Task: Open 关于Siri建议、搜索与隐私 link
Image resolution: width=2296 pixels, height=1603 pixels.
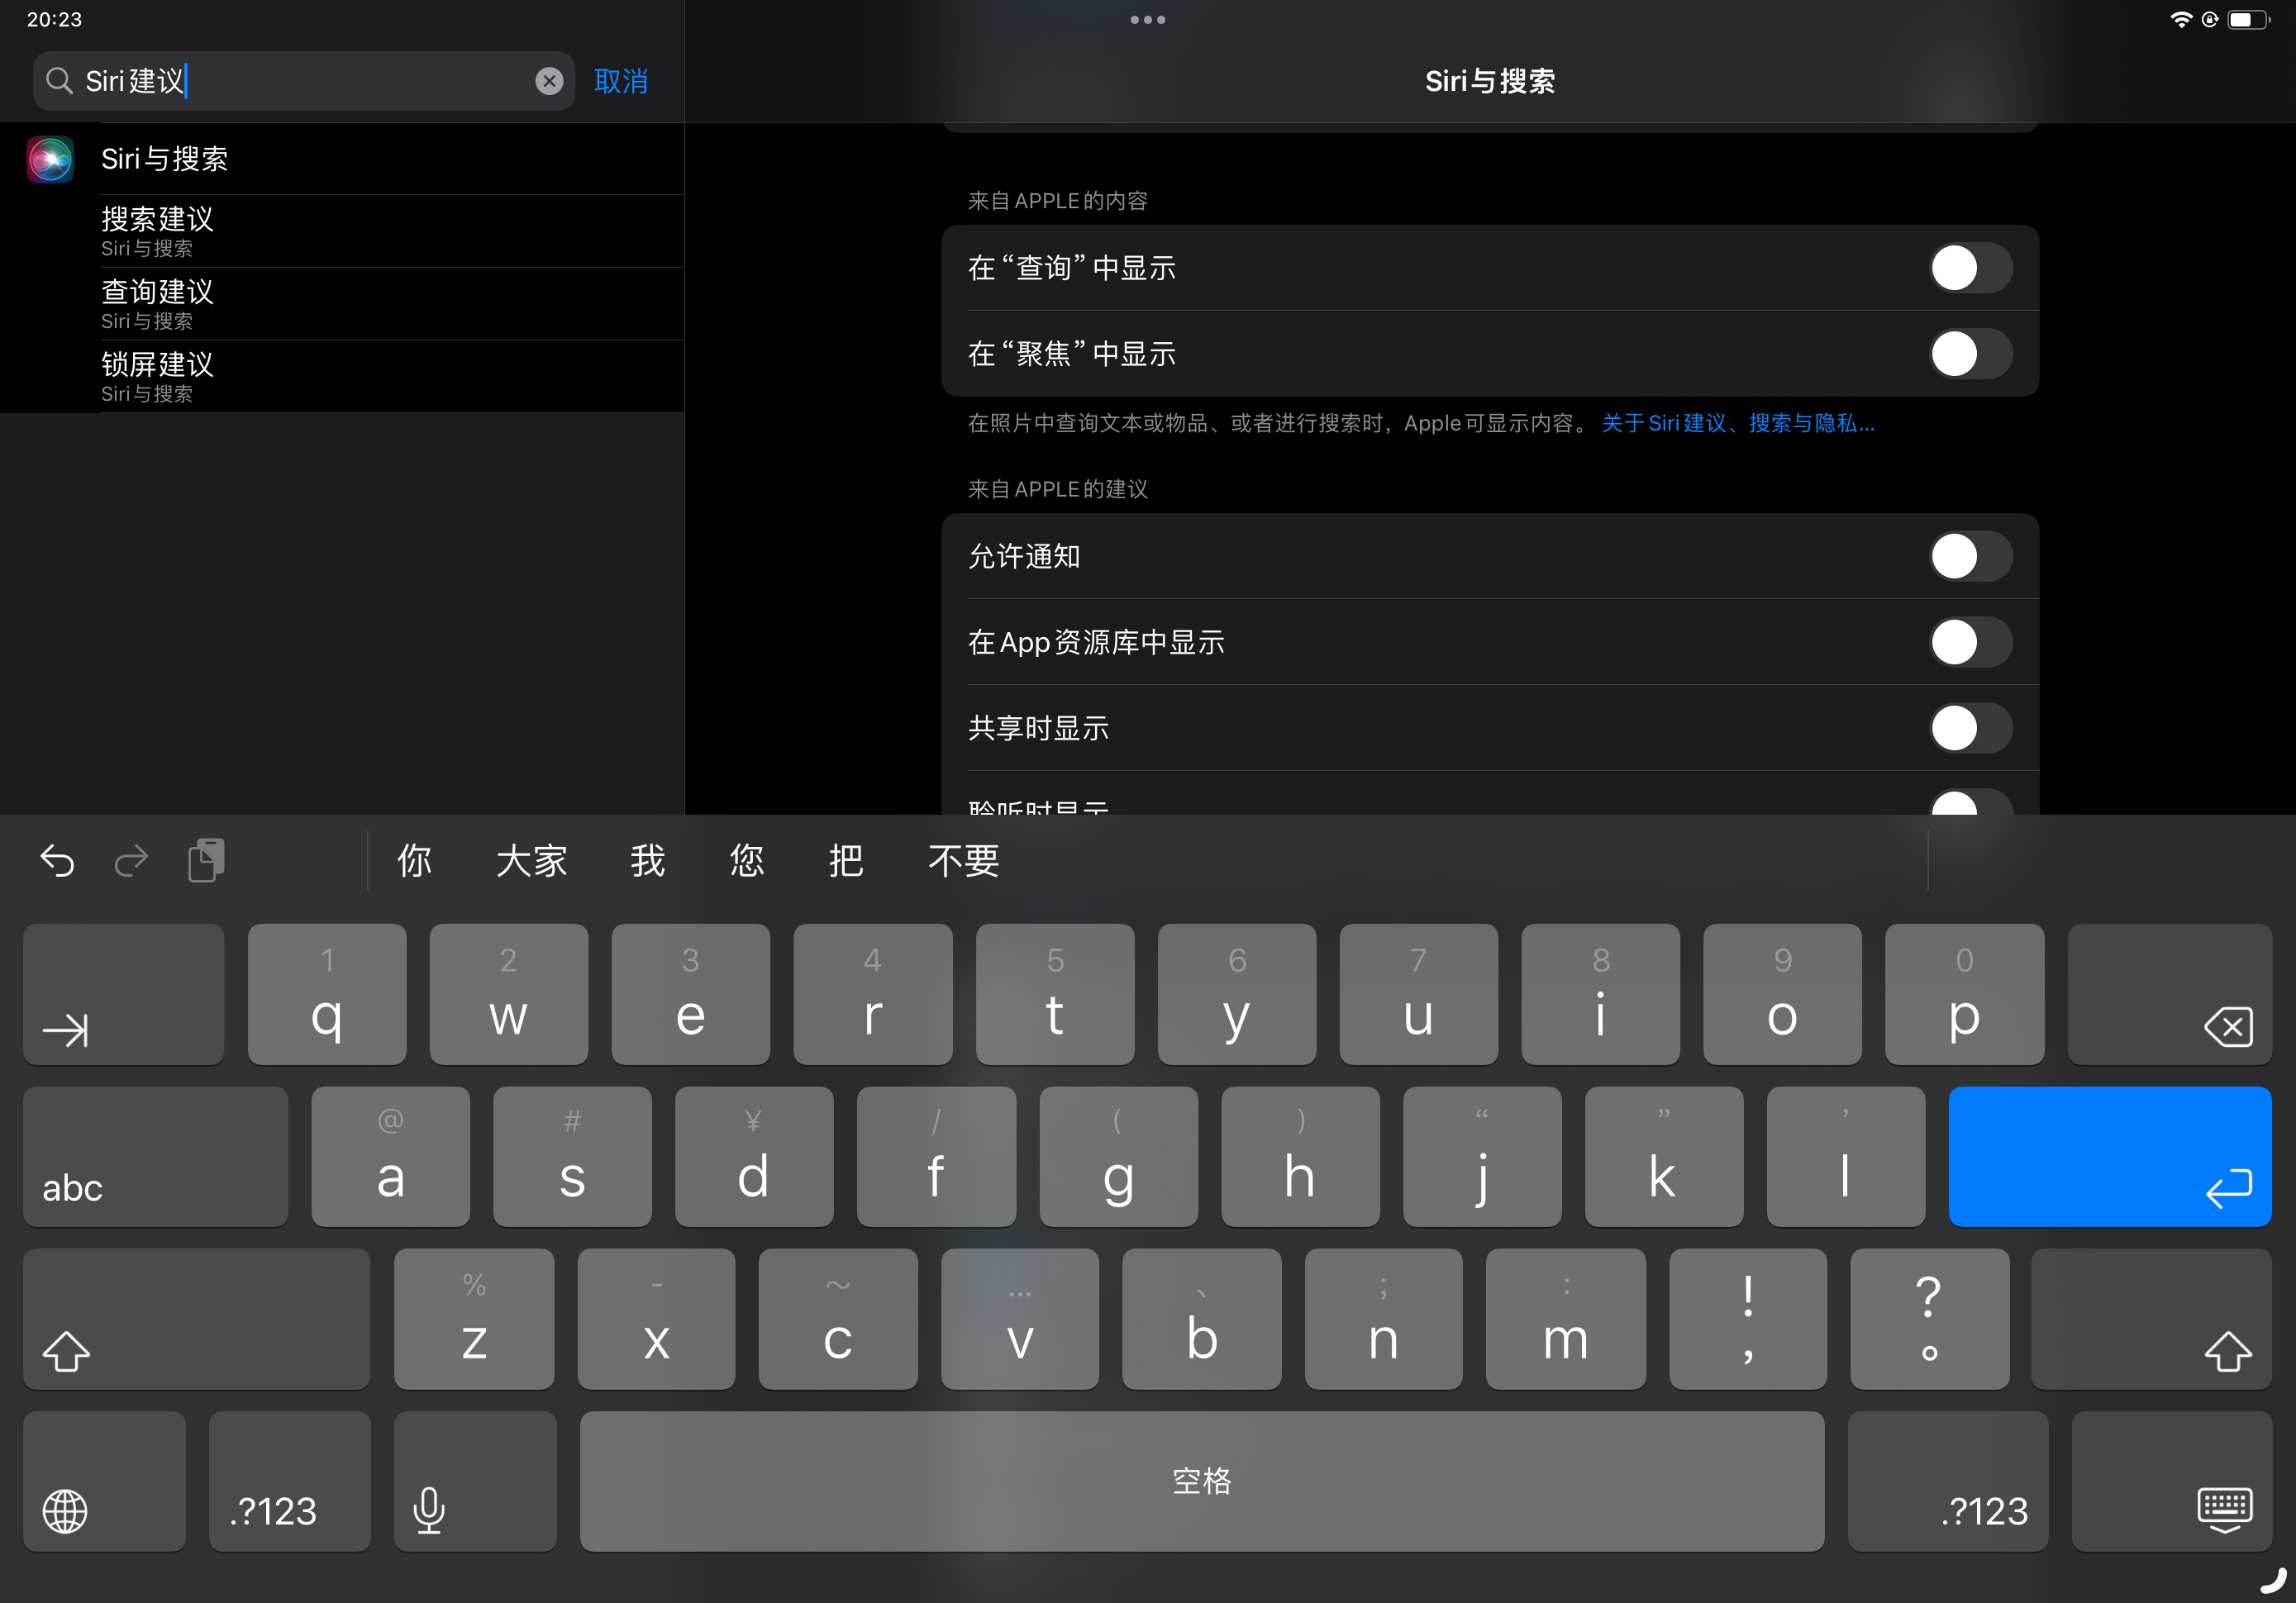Action: pyautogui.click(x=1738, y=423)
